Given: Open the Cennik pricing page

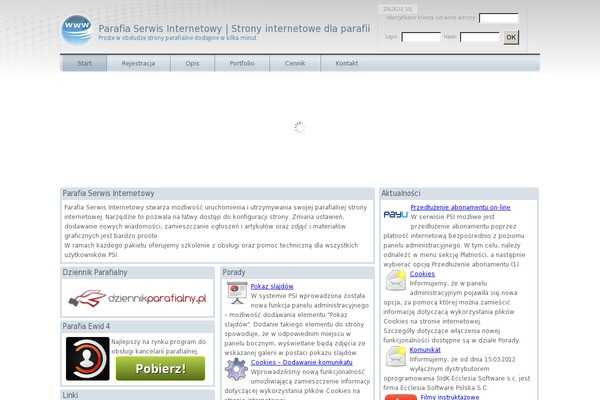Looking at the screenshot, I should 295,63.
